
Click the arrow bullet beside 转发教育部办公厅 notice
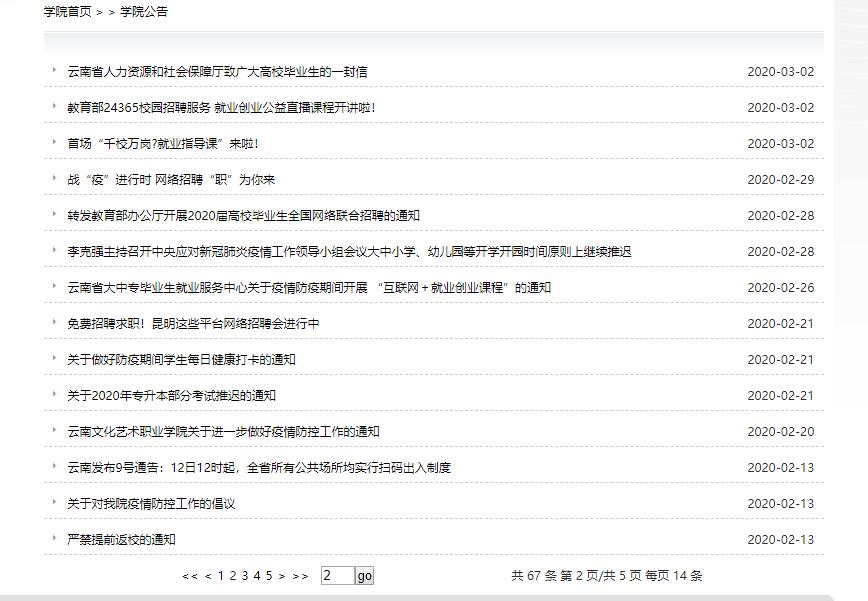click(54, 215)
